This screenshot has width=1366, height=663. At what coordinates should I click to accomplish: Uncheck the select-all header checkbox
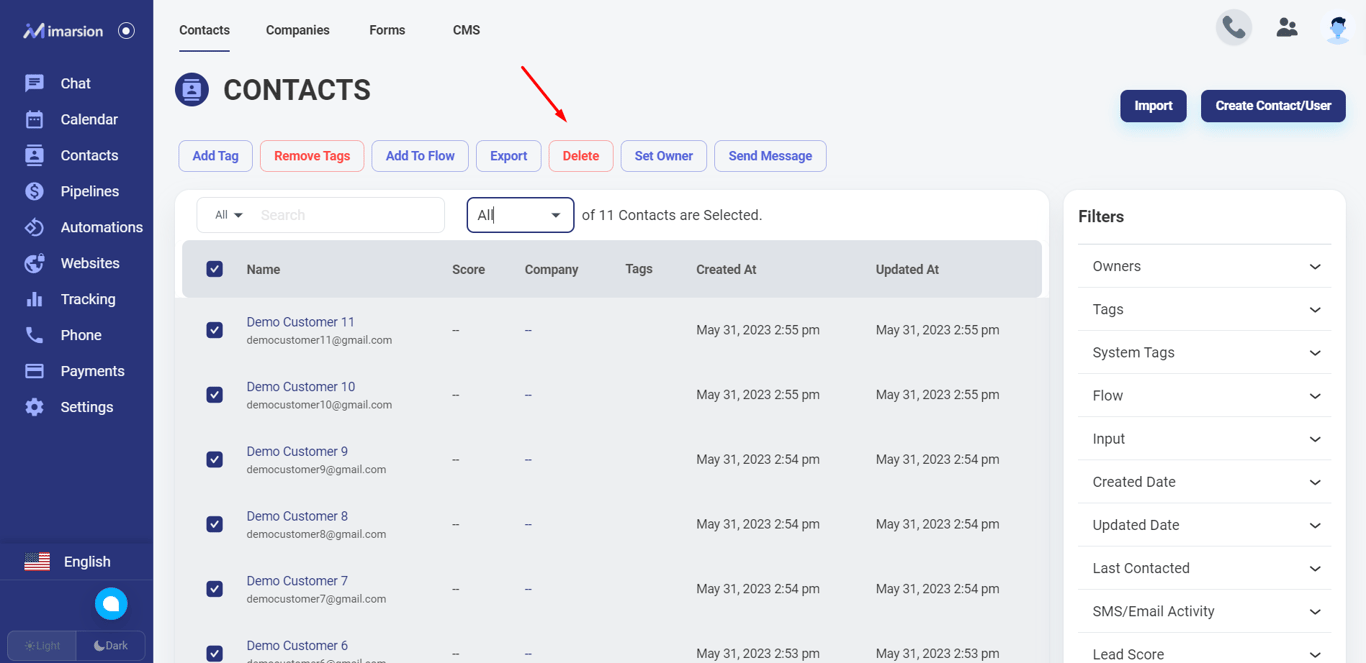click(214, 269)
